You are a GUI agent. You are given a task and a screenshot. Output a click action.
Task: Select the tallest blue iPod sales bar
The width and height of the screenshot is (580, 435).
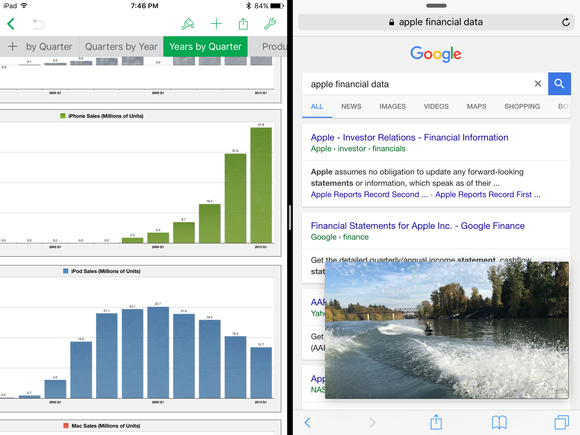pyautogui.click(x=158, y=353)
